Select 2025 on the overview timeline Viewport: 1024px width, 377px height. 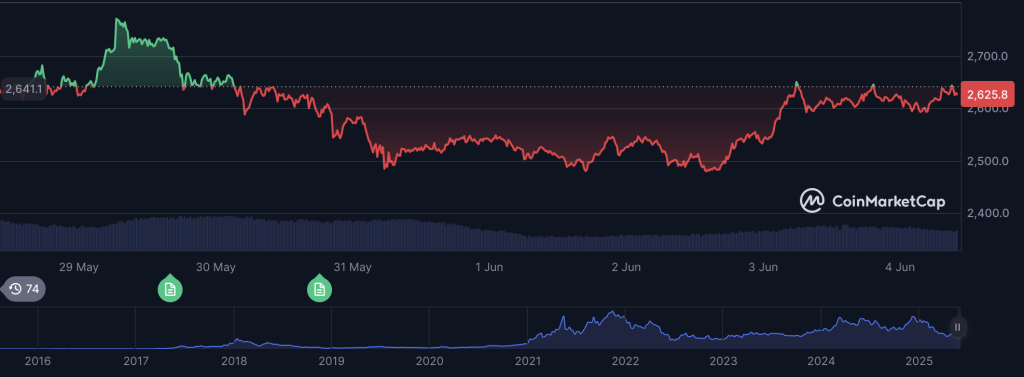pyautogui.click(x=918, y=360)
